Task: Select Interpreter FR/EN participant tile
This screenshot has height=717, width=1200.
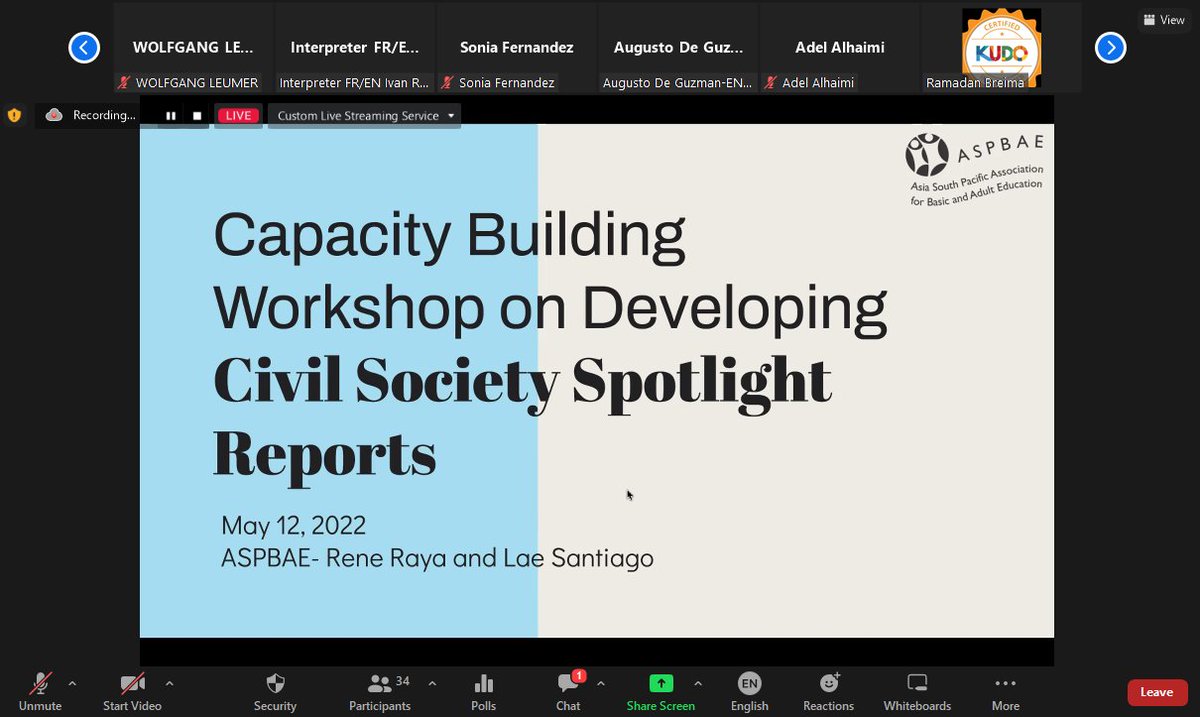Action: click(x=356, y=48)
